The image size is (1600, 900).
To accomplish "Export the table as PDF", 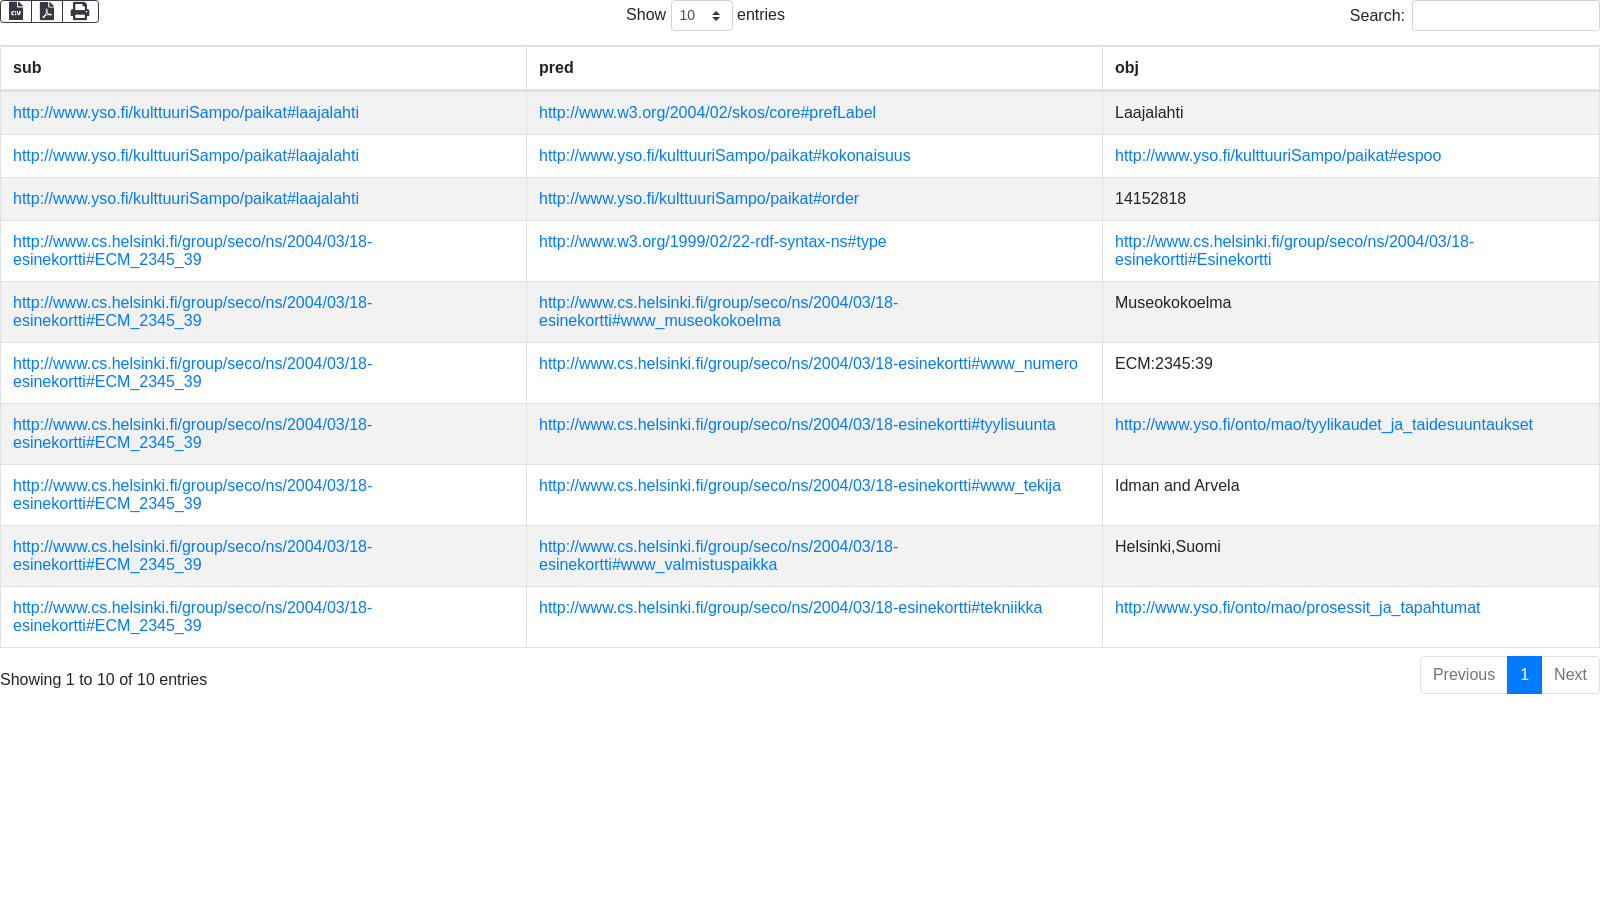I will coord(47,12).
